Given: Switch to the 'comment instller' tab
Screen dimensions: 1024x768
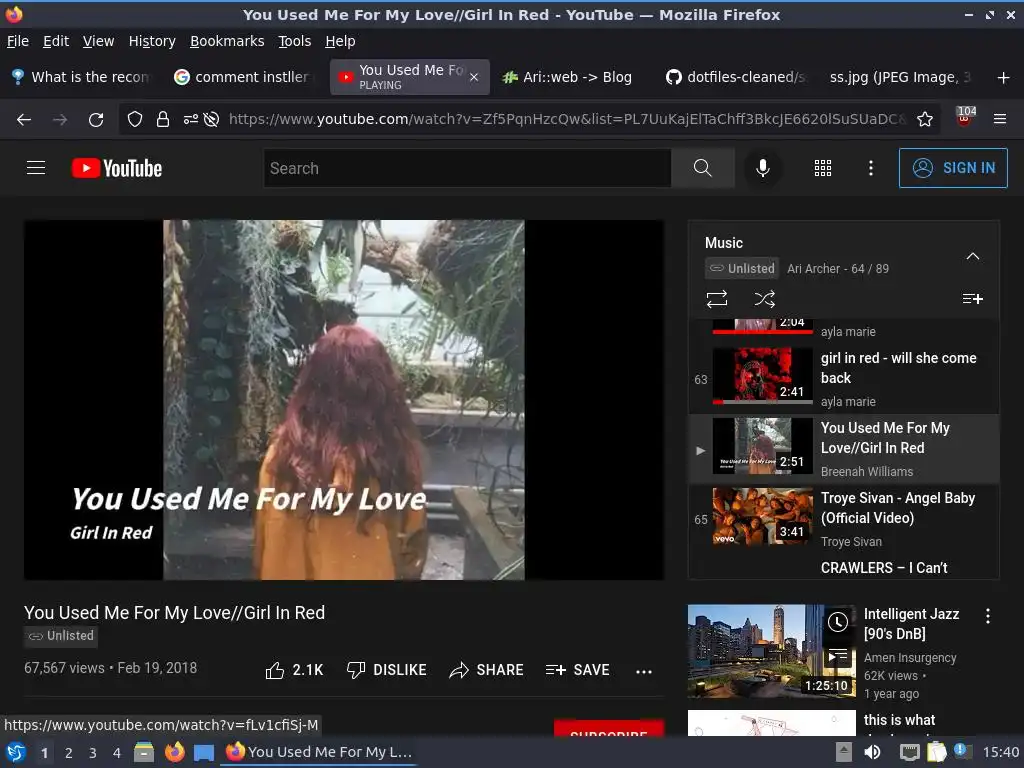Looking at the screenshot, I should click(x=244, y=77).
